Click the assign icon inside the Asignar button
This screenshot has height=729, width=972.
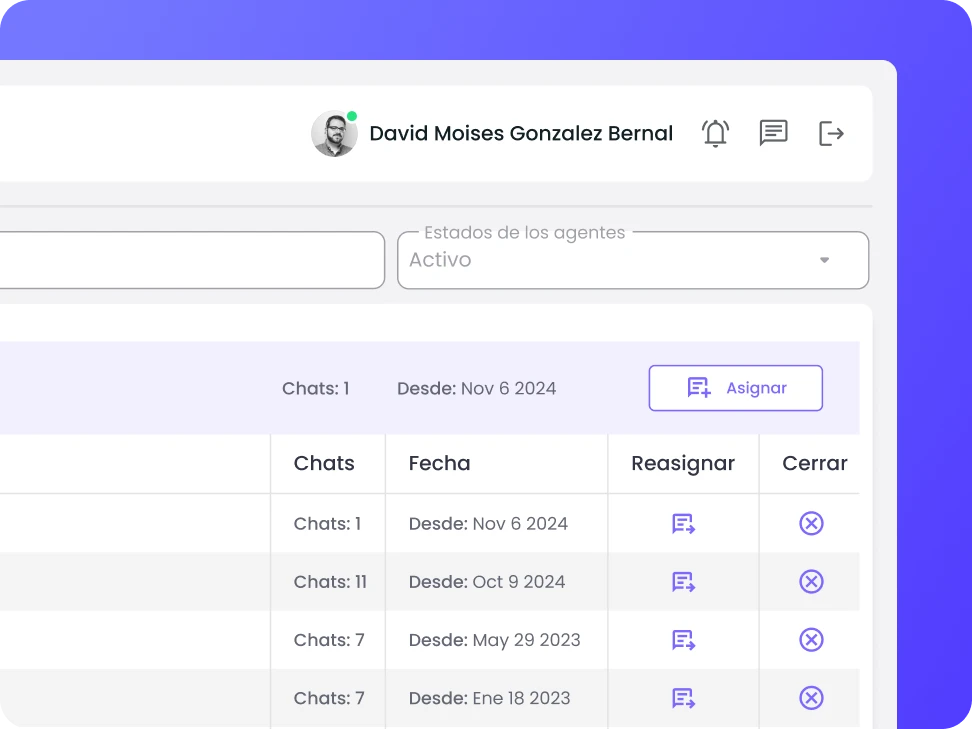point(700,388)
